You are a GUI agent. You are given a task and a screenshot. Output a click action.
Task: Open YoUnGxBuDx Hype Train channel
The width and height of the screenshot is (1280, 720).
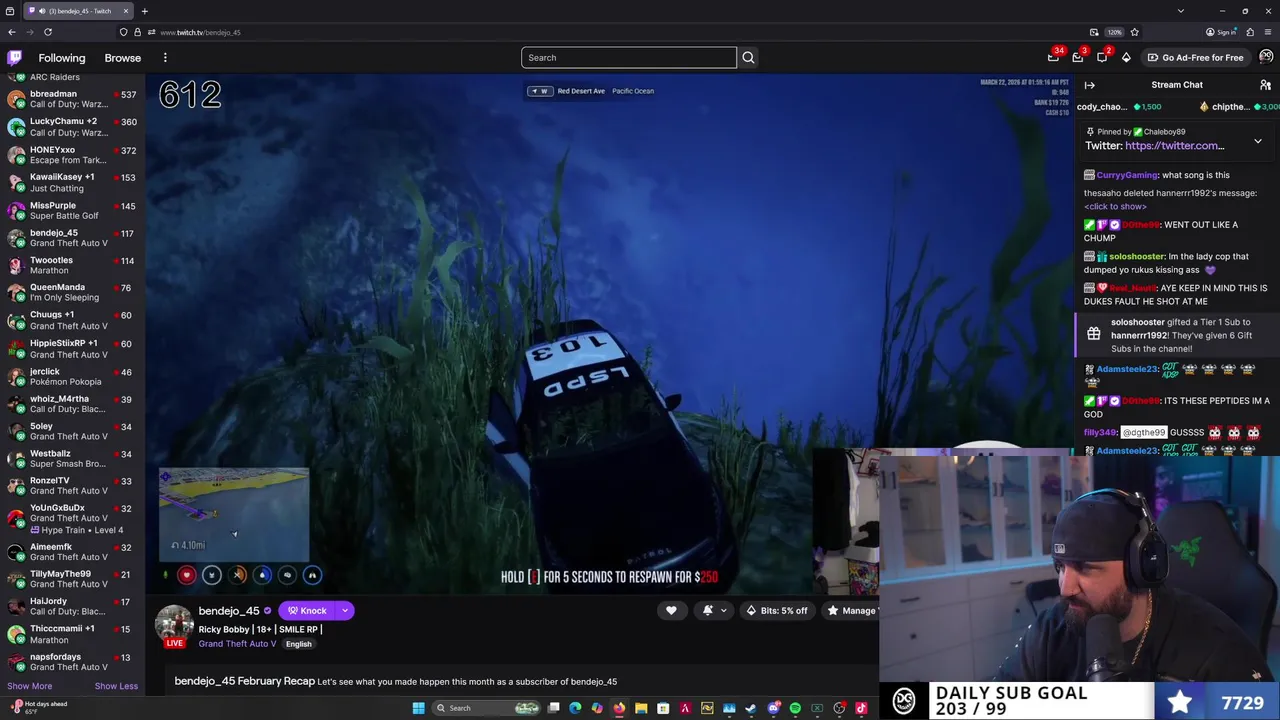tap(72, 518)
